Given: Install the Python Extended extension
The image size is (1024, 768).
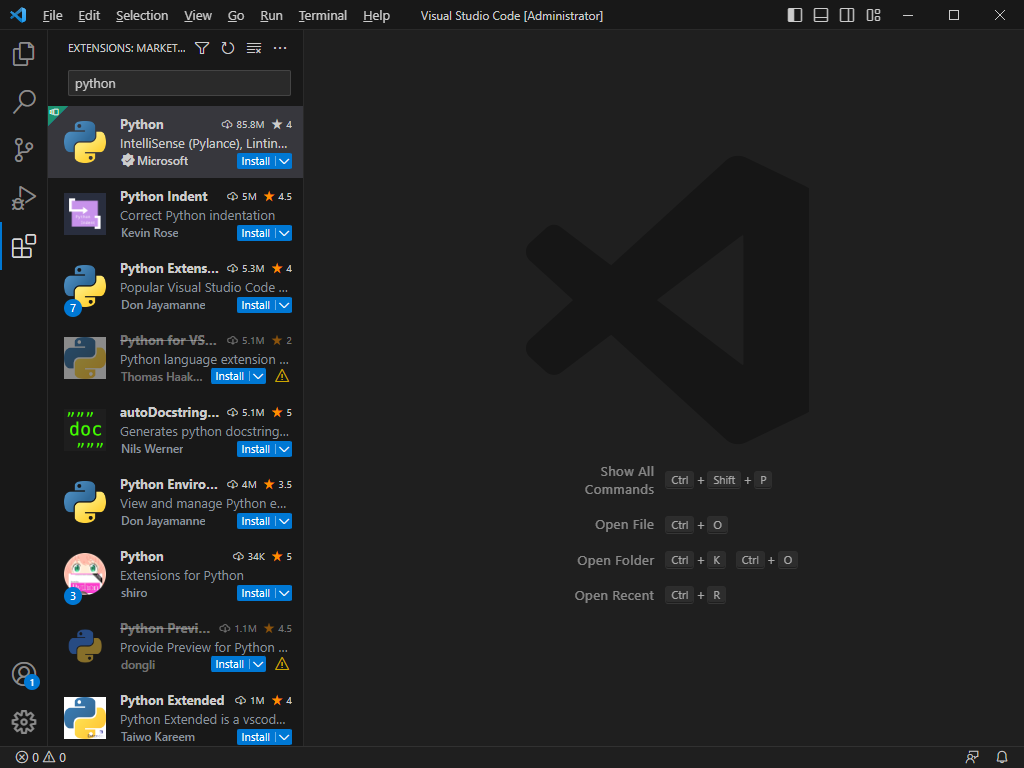Looking at the screenshot, I should click(x=255, y=737).
